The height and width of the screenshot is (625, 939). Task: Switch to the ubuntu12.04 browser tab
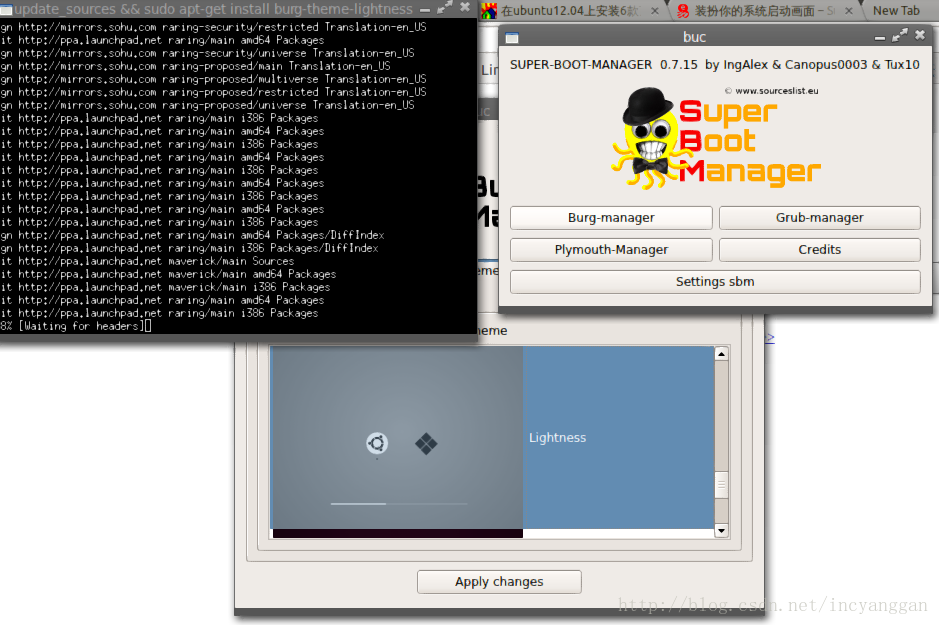click(569, 11)
